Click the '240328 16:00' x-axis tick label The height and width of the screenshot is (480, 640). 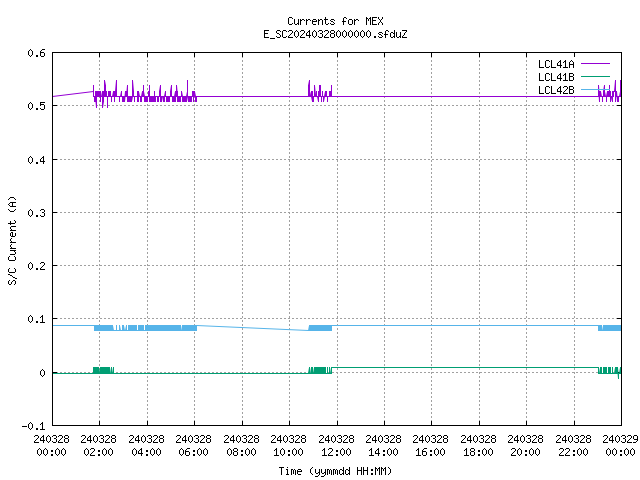(430, 445)
